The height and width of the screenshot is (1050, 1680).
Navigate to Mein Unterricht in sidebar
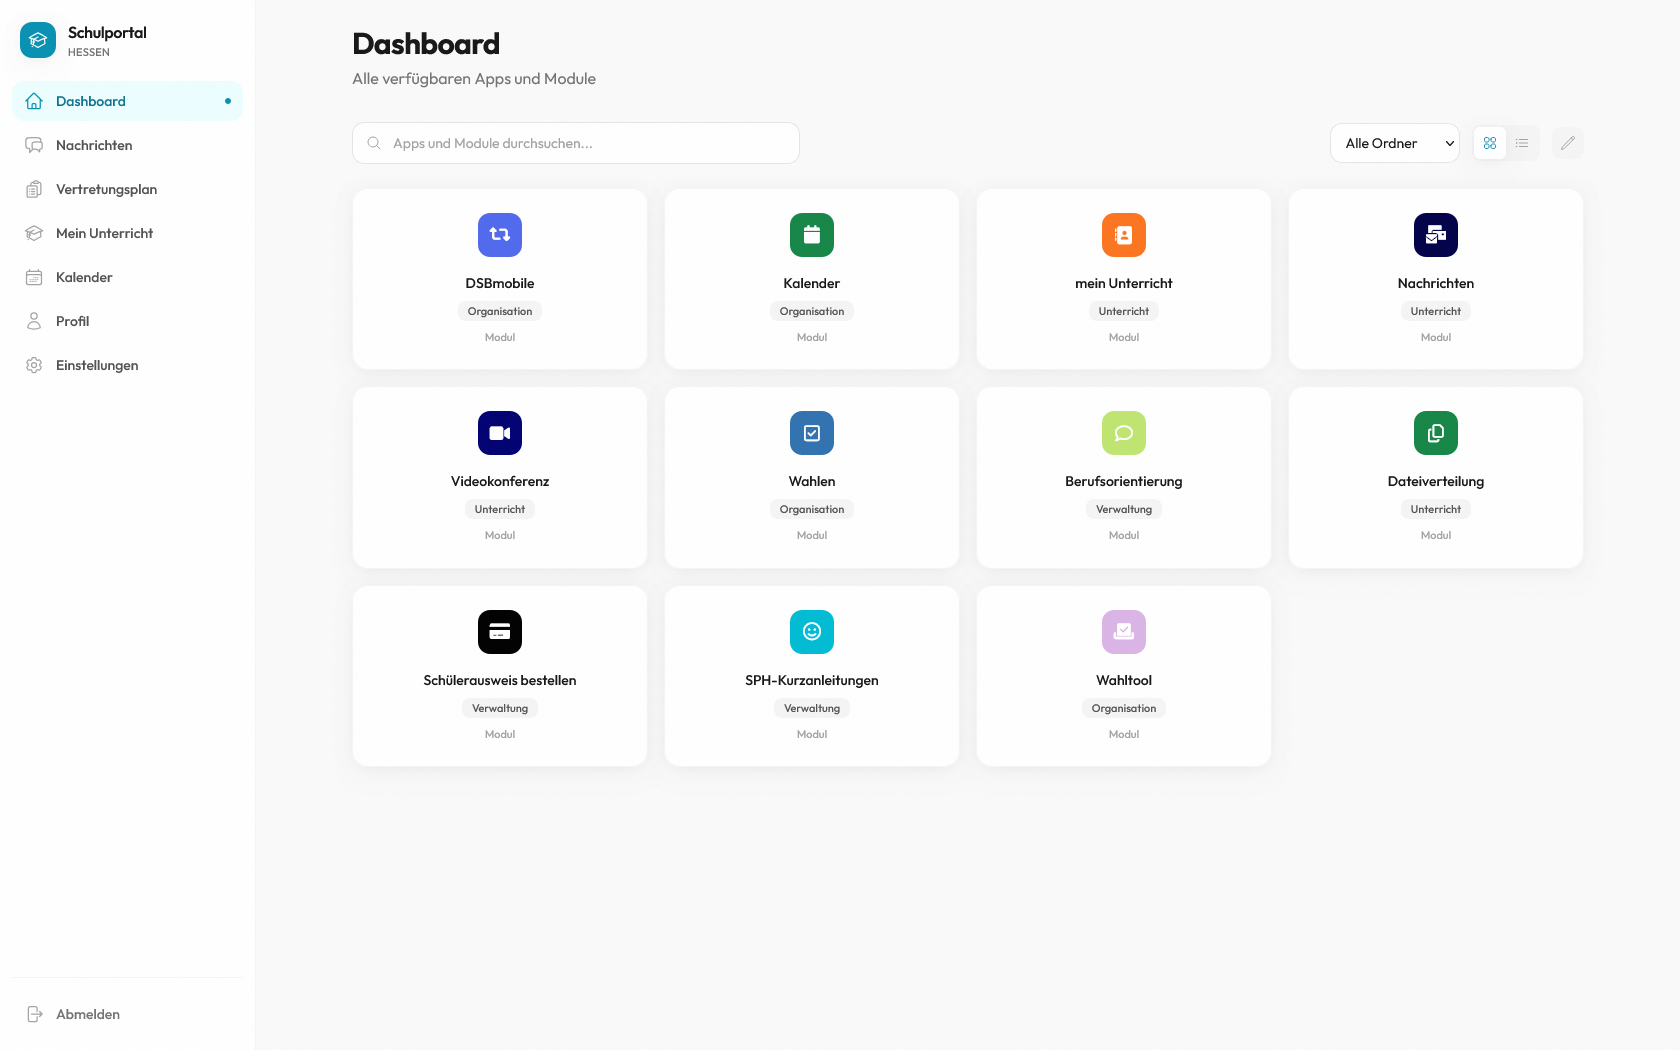click(127, 233)
